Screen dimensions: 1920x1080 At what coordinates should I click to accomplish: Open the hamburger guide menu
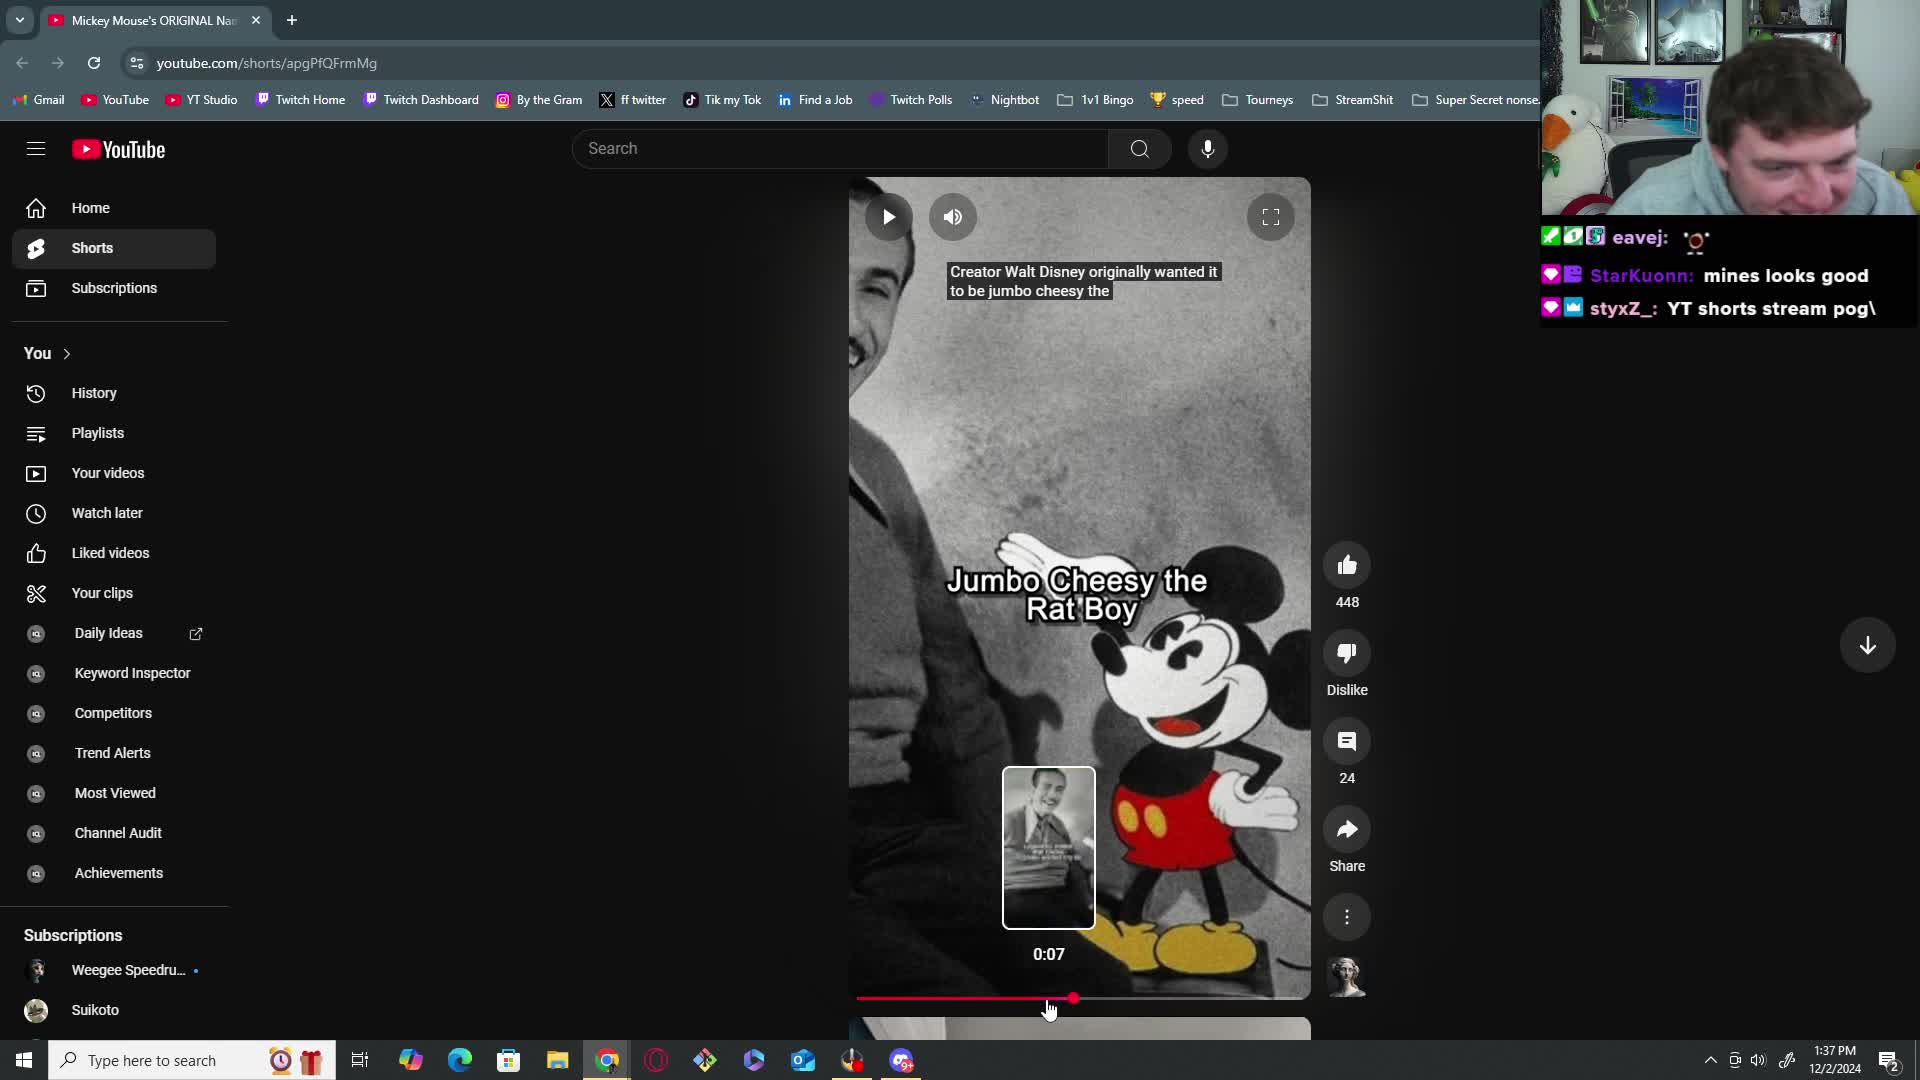pos(36,149)
